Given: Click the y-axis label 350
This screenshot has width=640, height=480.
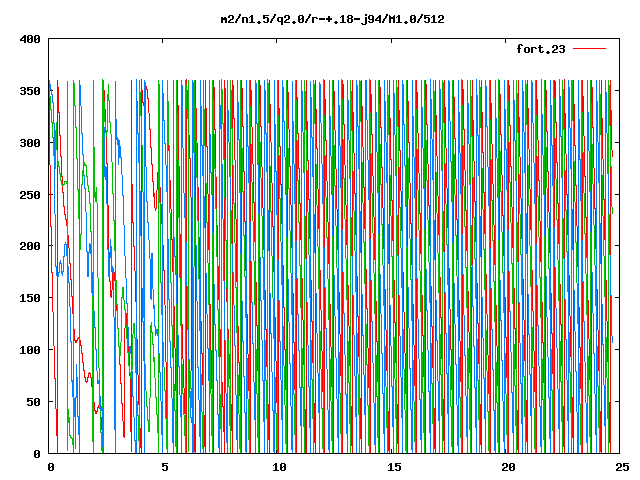Looking at the screenshot, I should [30, 91].
